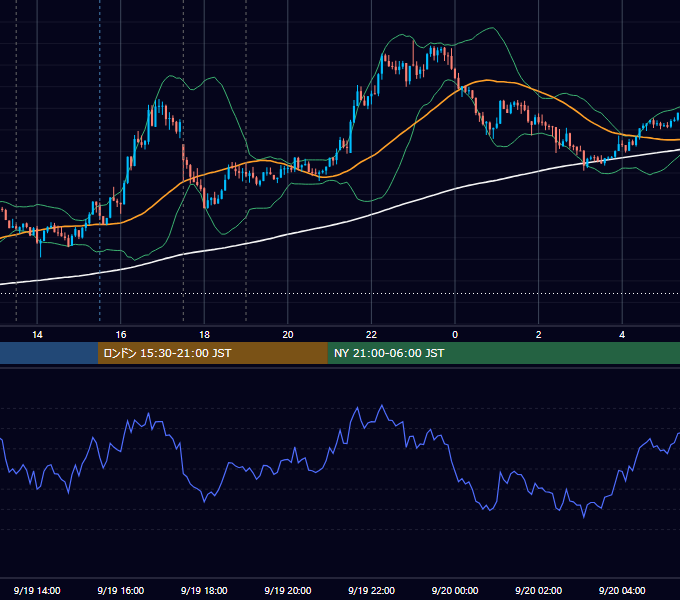Click the 9/20 02:00 date label
The image size is (680, 600).
pyautogui.click(x=539, y=590)
